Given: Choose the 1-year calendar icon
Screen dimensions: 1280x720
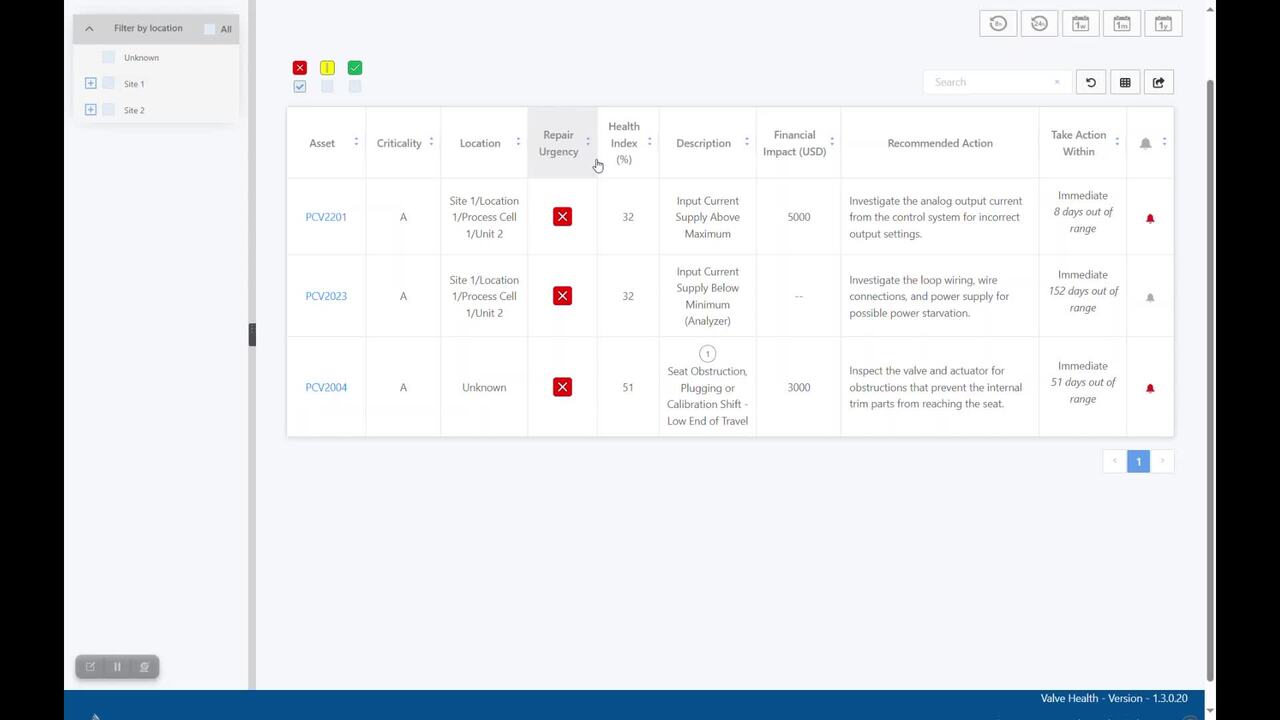Looking at the screenshot, I should pos(1163,22).
